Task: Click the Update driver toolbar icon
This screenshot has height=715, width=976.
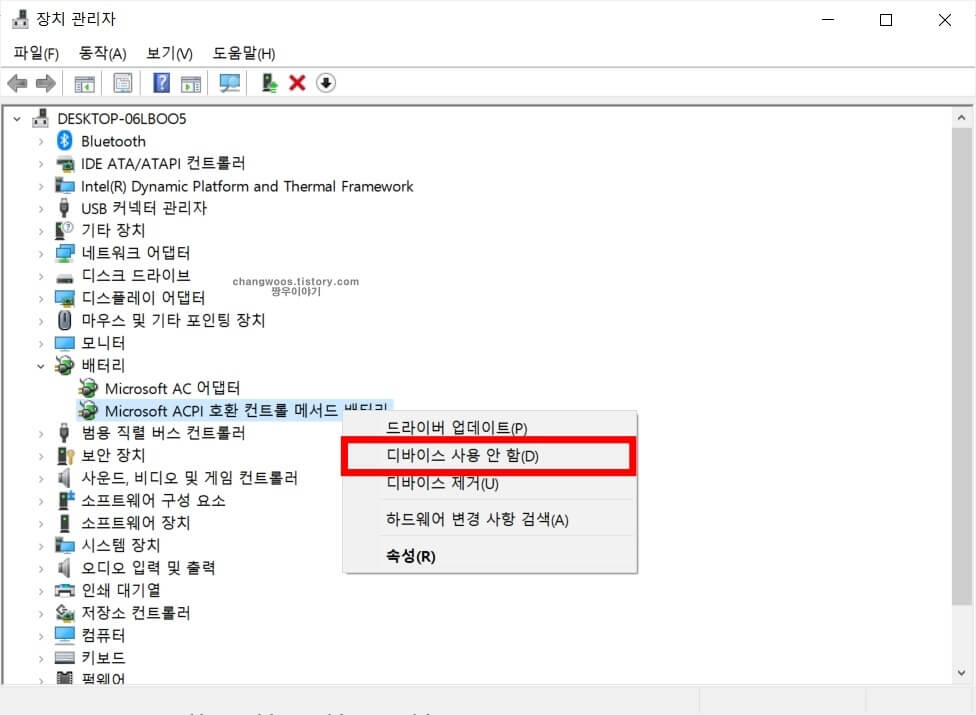Action: pyautogui.click(x=268, y=83)
